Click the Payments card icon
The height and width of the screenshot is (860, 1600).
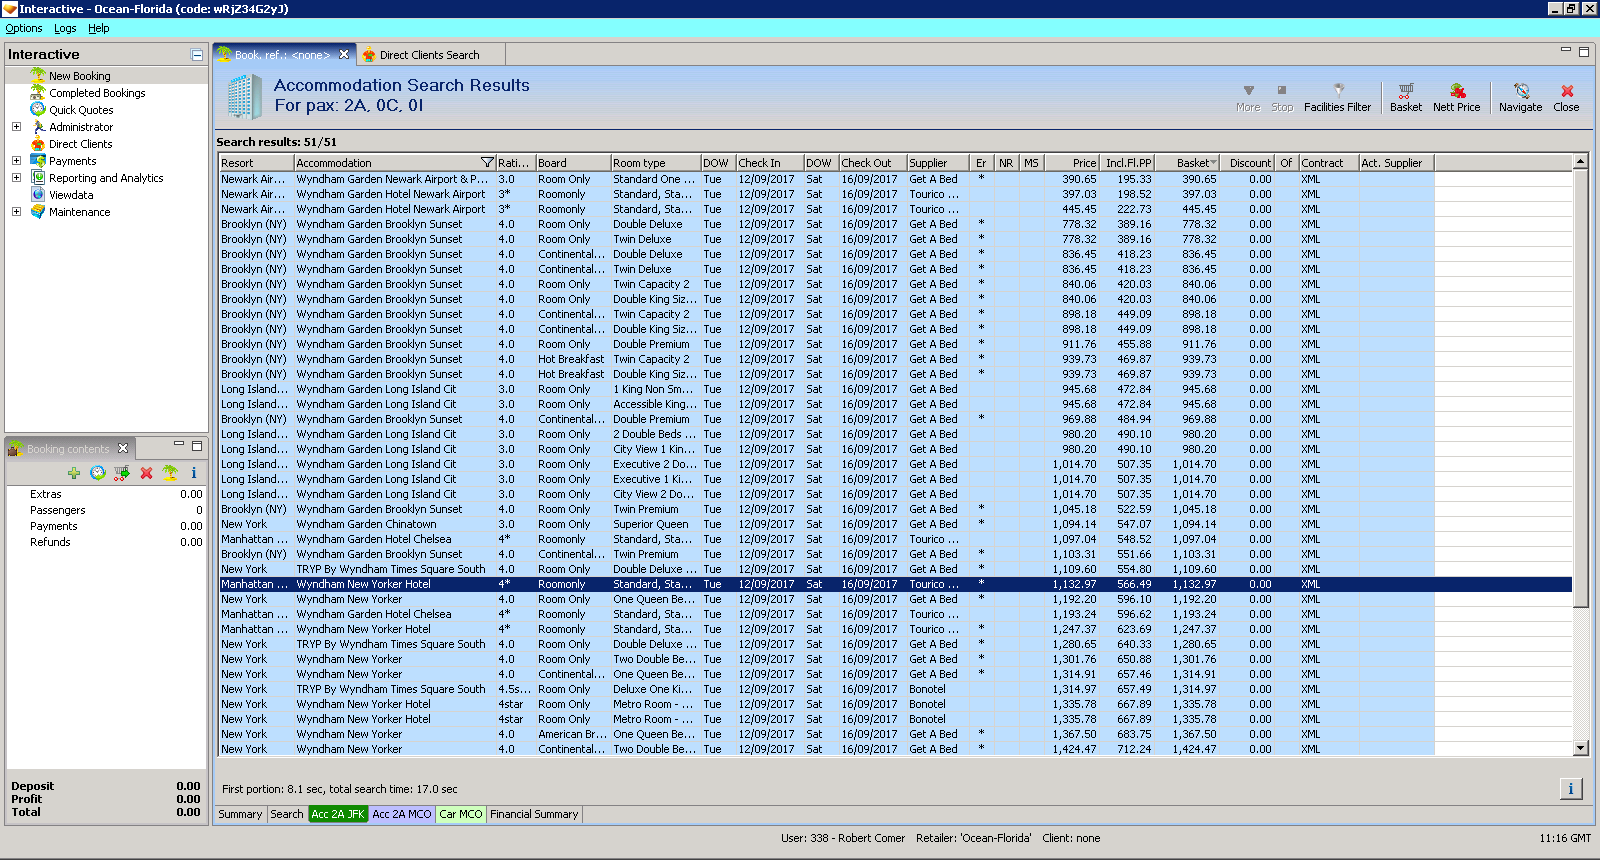click(38, 161)
